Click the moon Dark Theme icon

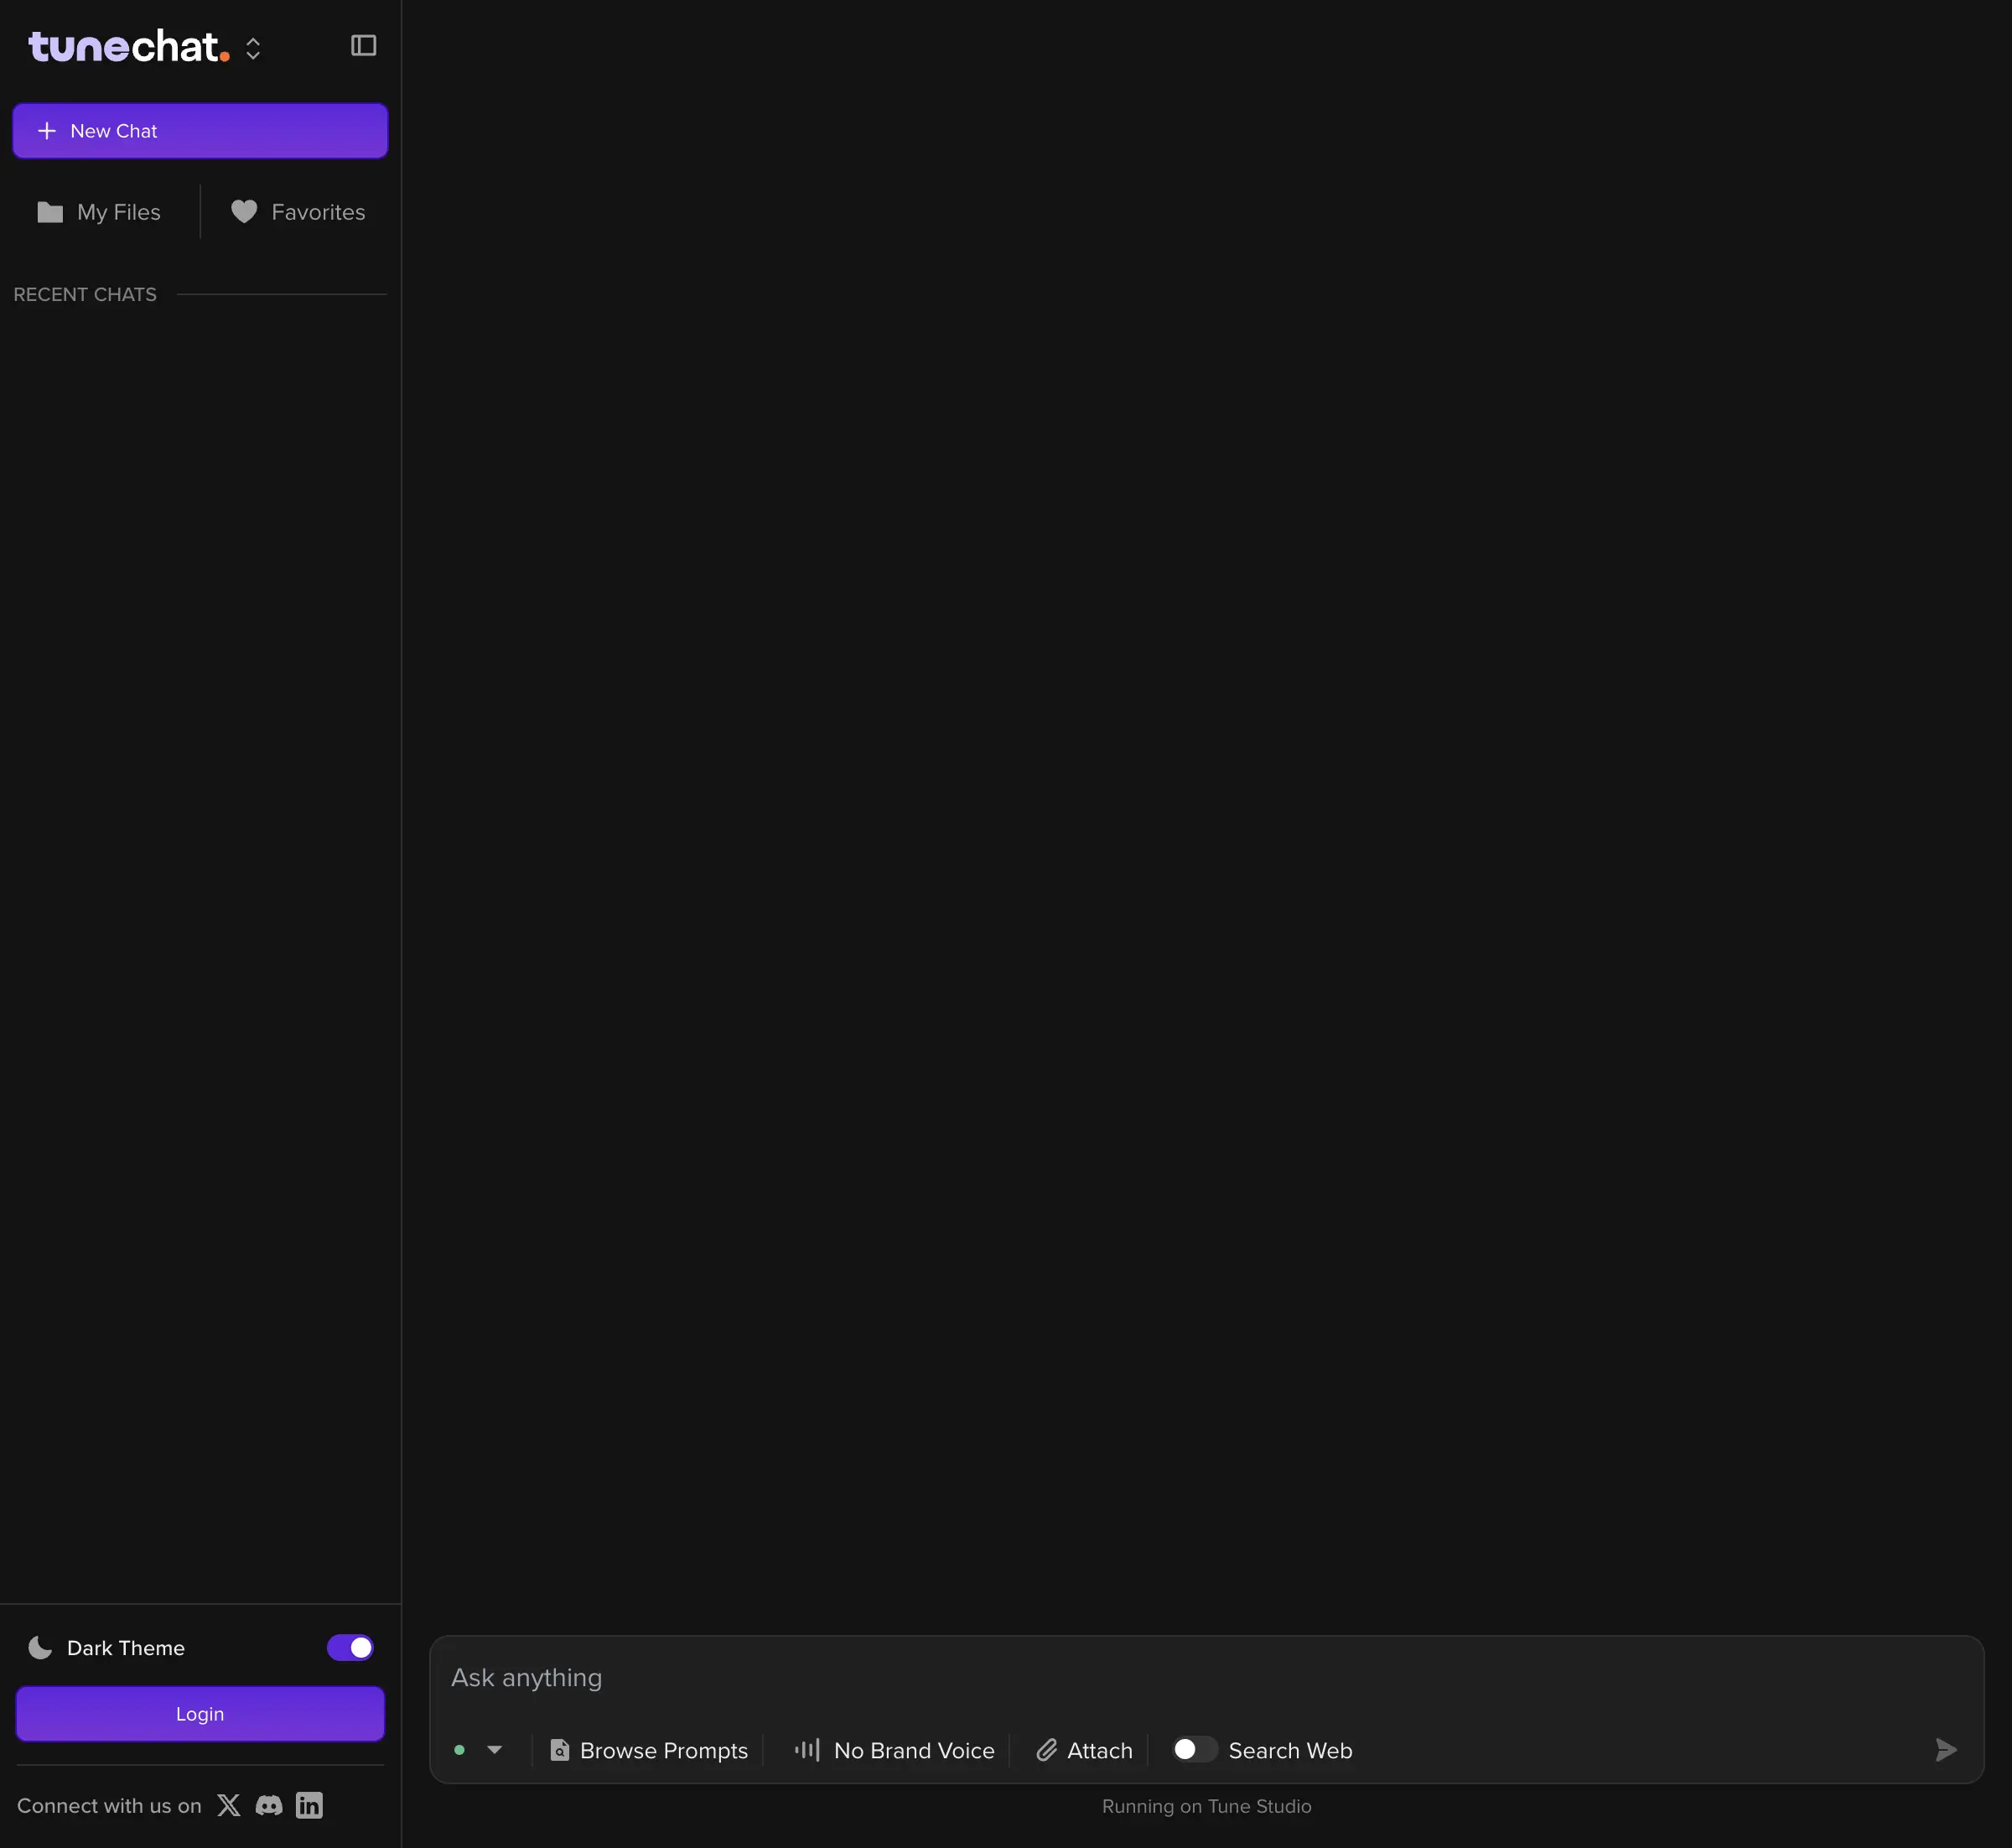(40, 1647)
